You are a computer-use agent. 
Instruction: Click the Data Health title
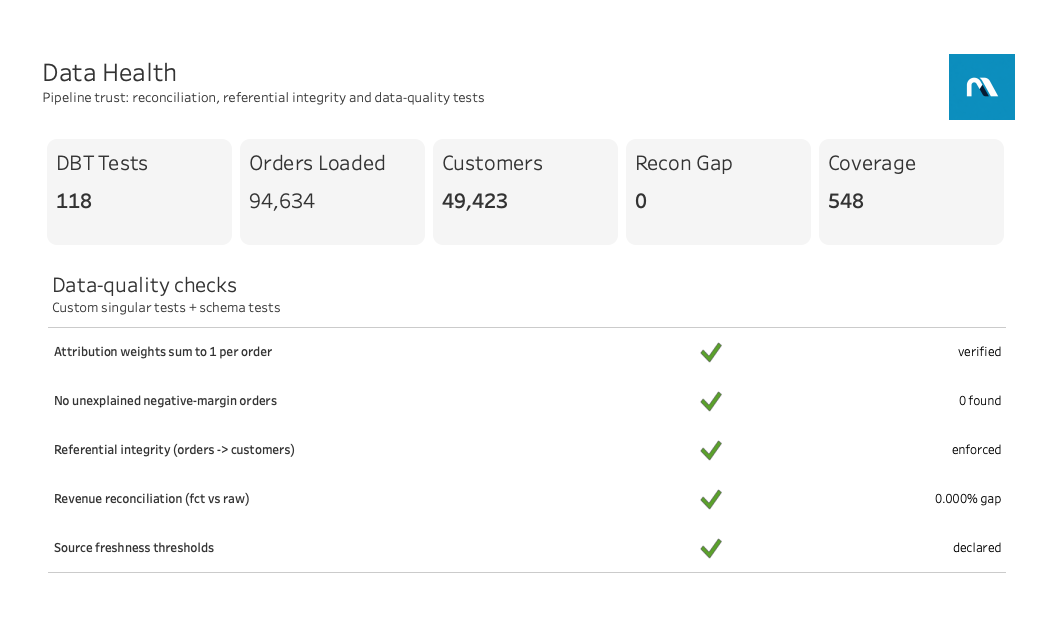pyautogui.click(x=110, y=73)
